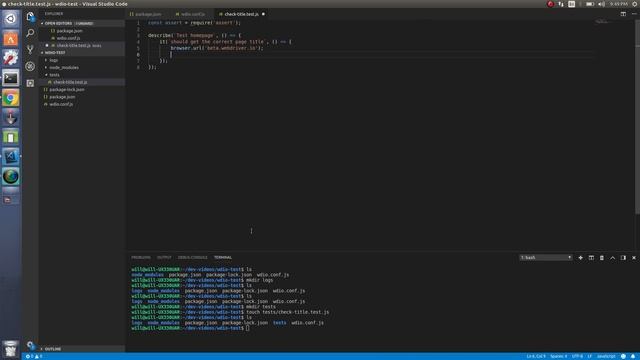The image size is (640, 360).
Task: Open the Problems panel tab
Action: point(141,258)
